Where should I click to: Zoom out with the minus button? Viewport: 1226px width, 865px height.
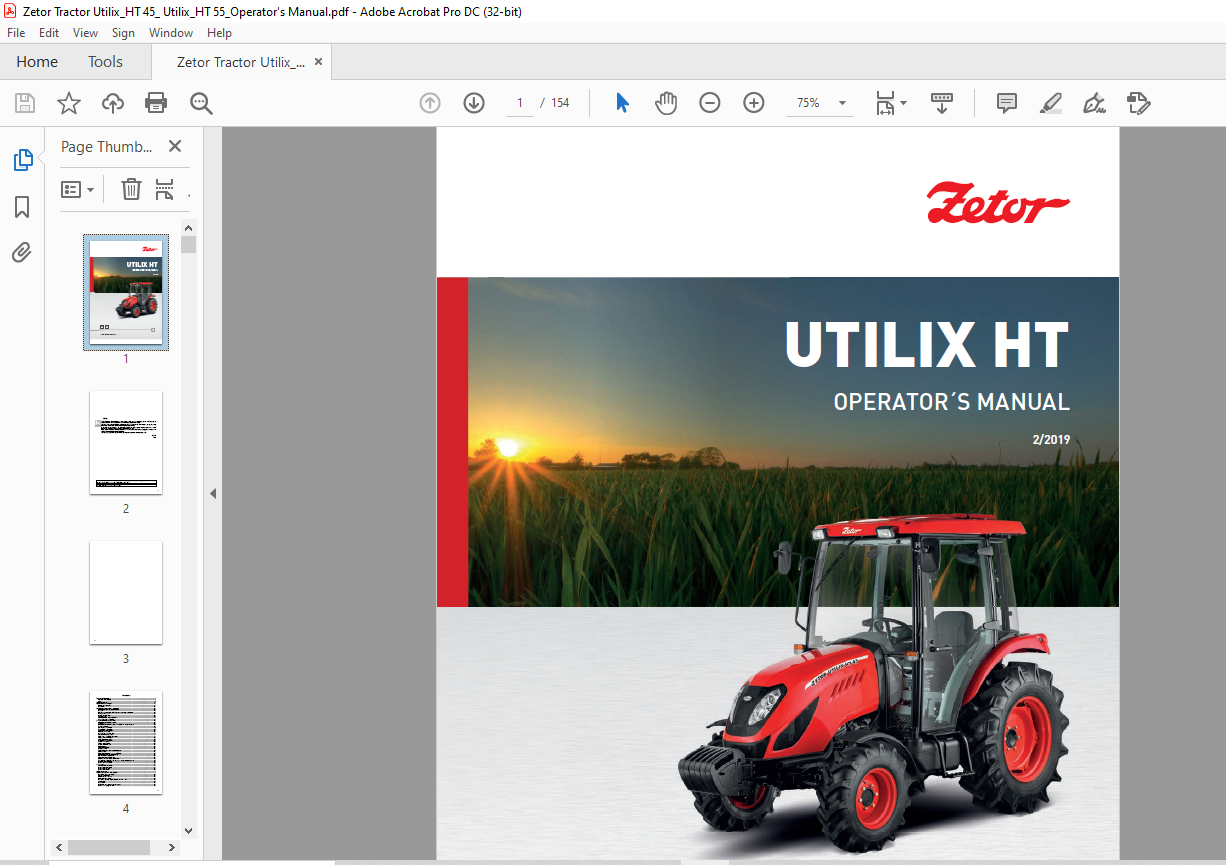point(710,103)
